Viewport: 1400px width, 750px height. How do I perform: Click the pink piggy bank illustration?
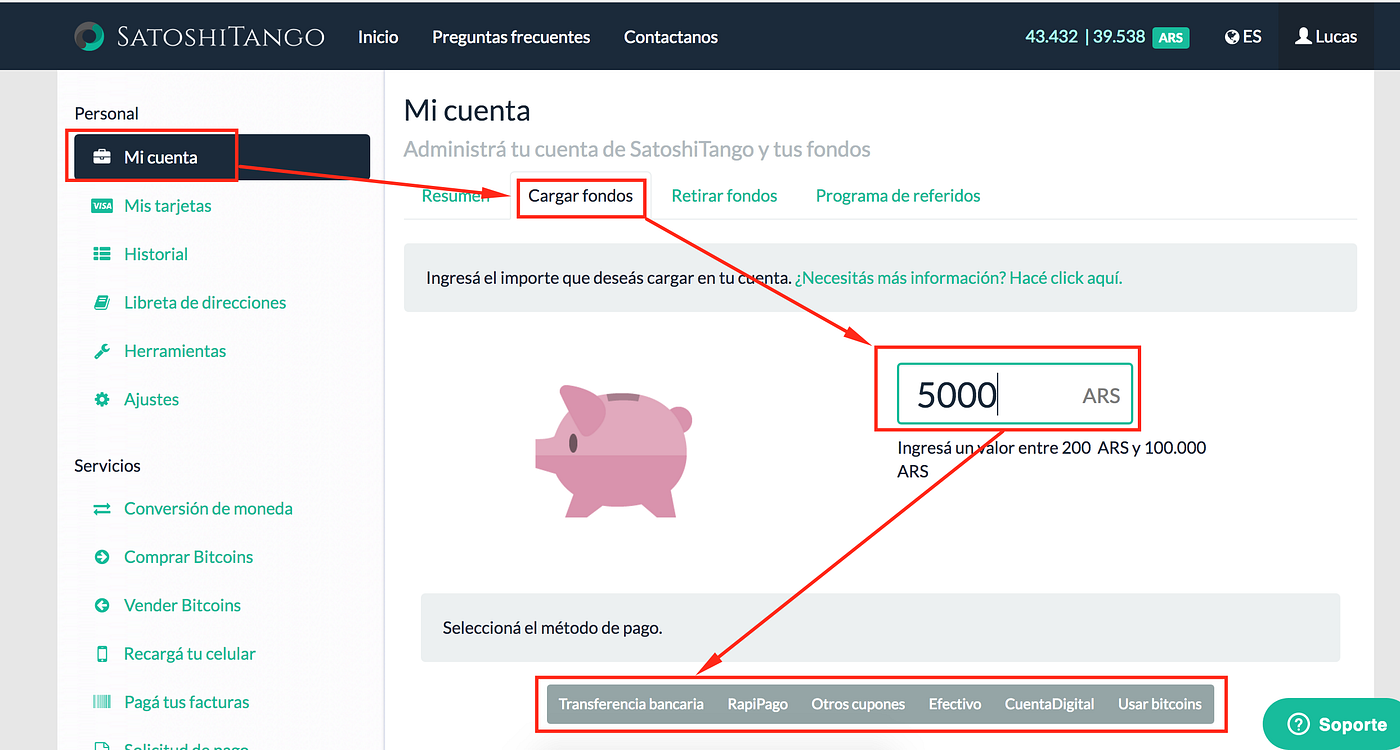click(x=614, y=450)
